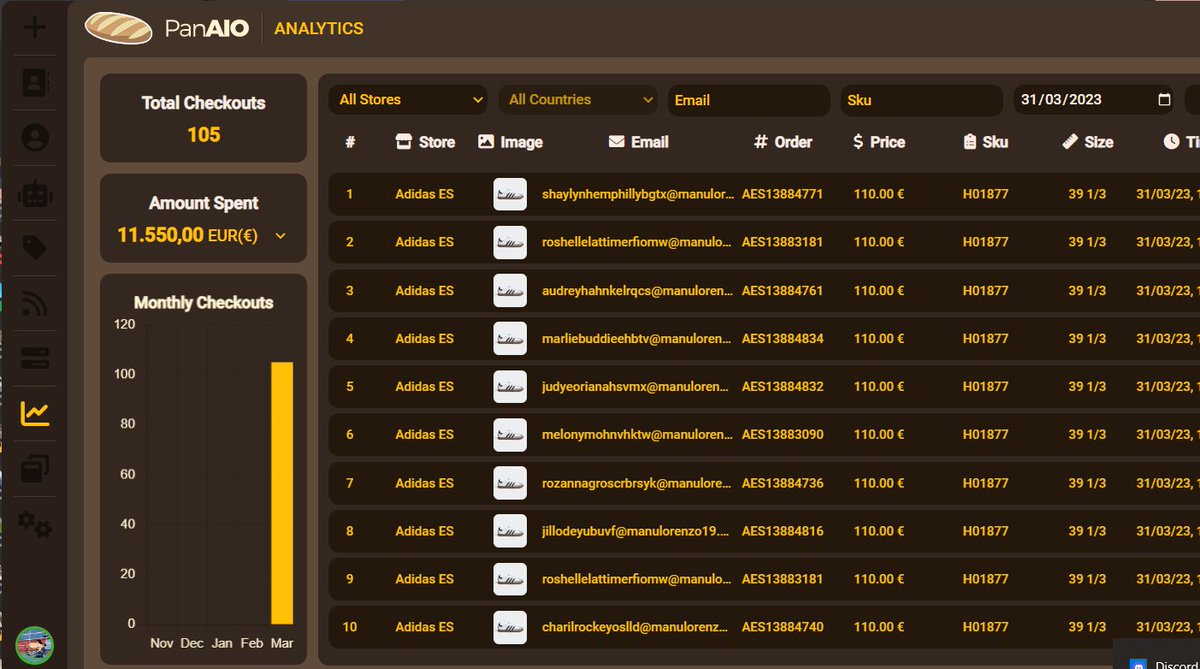Click the Image column header
The width and height of the screenshot is (1200, 669).
pyautogui.click(x=510, y=142)
